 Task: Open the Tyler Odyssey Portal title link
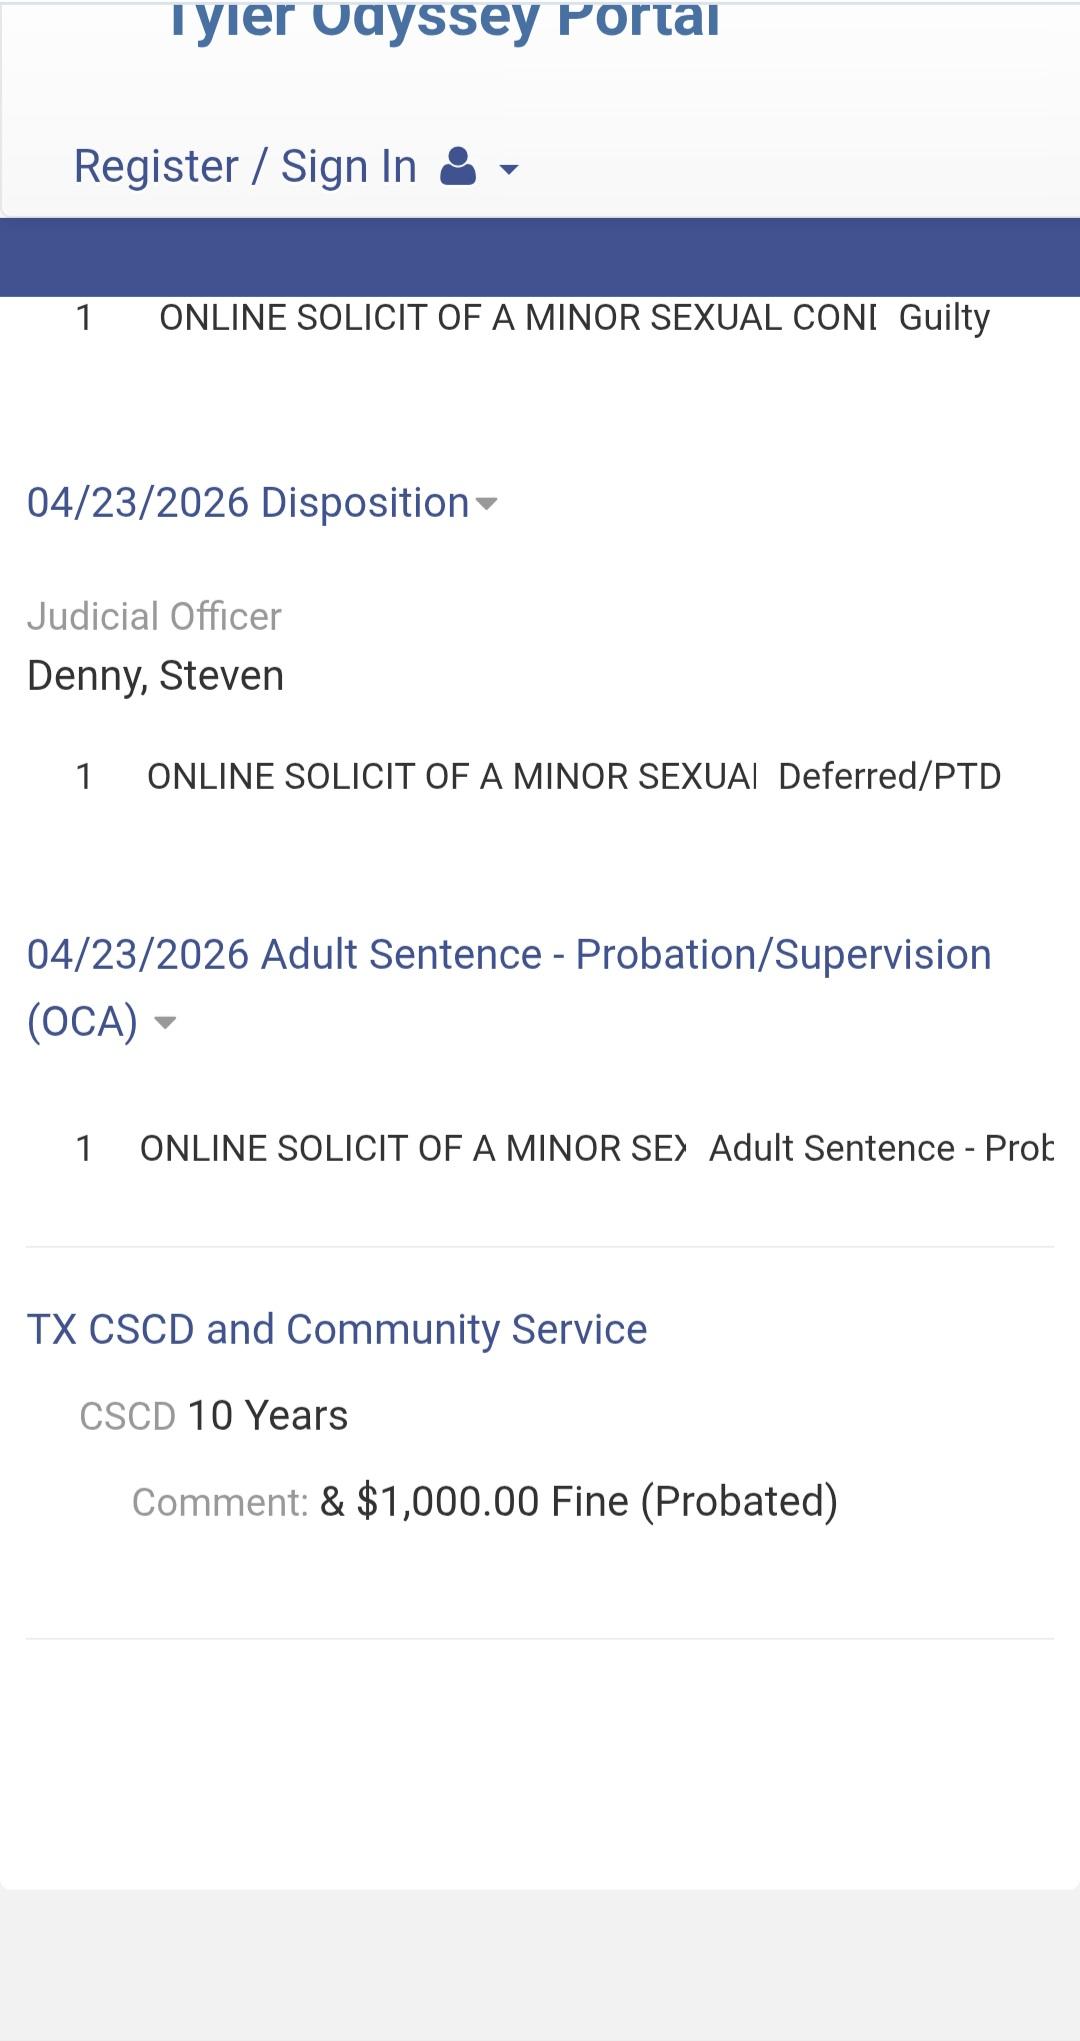[443, 20]
